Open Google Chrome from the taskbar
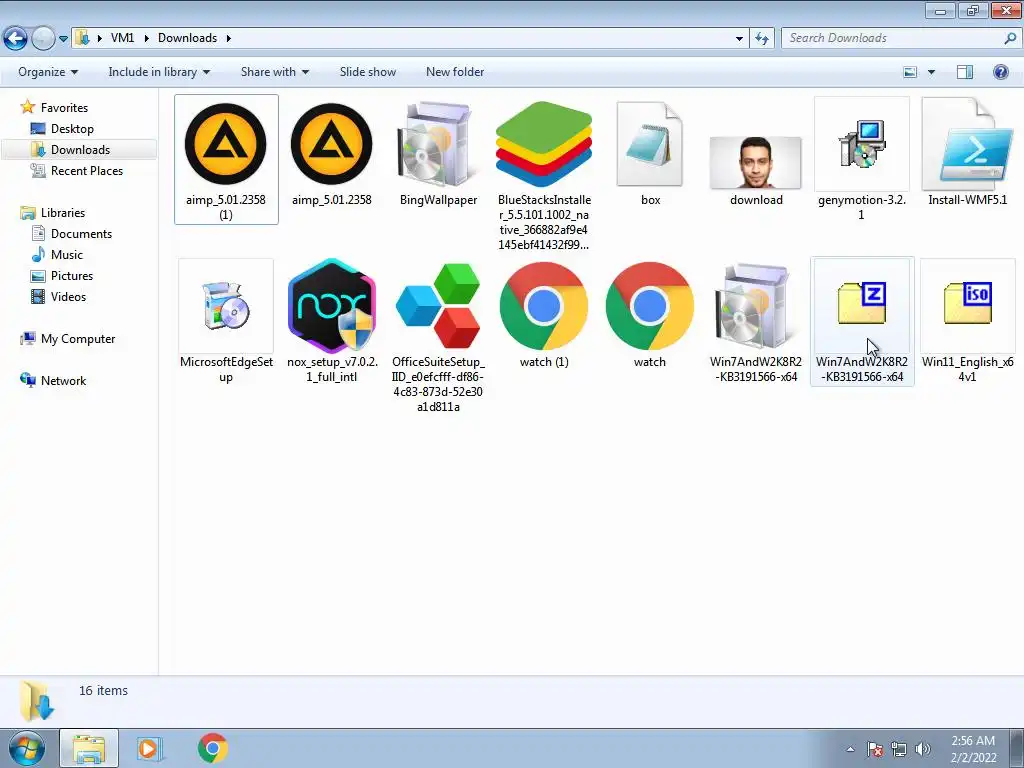1024x768 pixels. click(x=212, y=748)
